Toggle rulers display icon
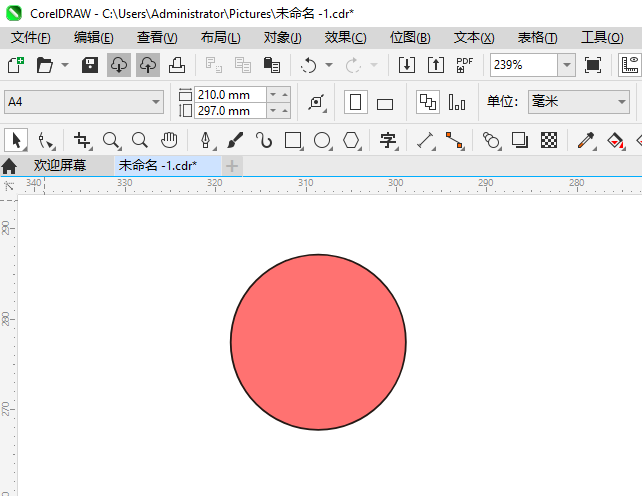Image resolution: width=642 pixels, height=496 pixels. [x=630, y=65]
